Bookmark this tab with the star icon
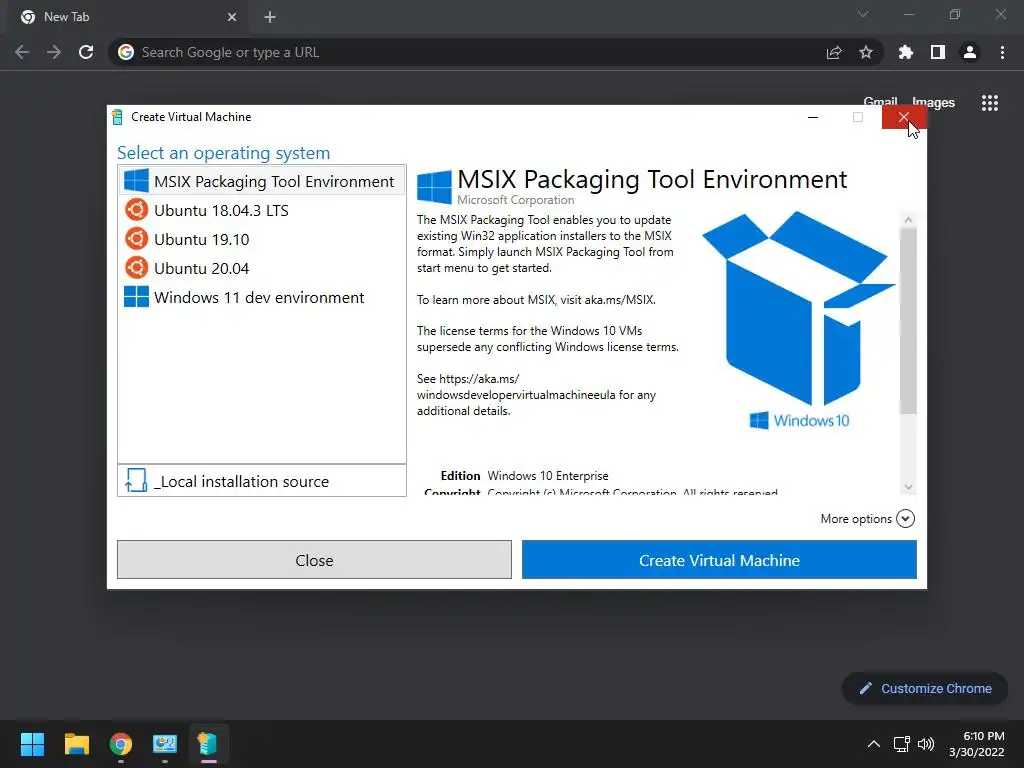The width and height of the screenshot is (1024, 768). [866, 52]
